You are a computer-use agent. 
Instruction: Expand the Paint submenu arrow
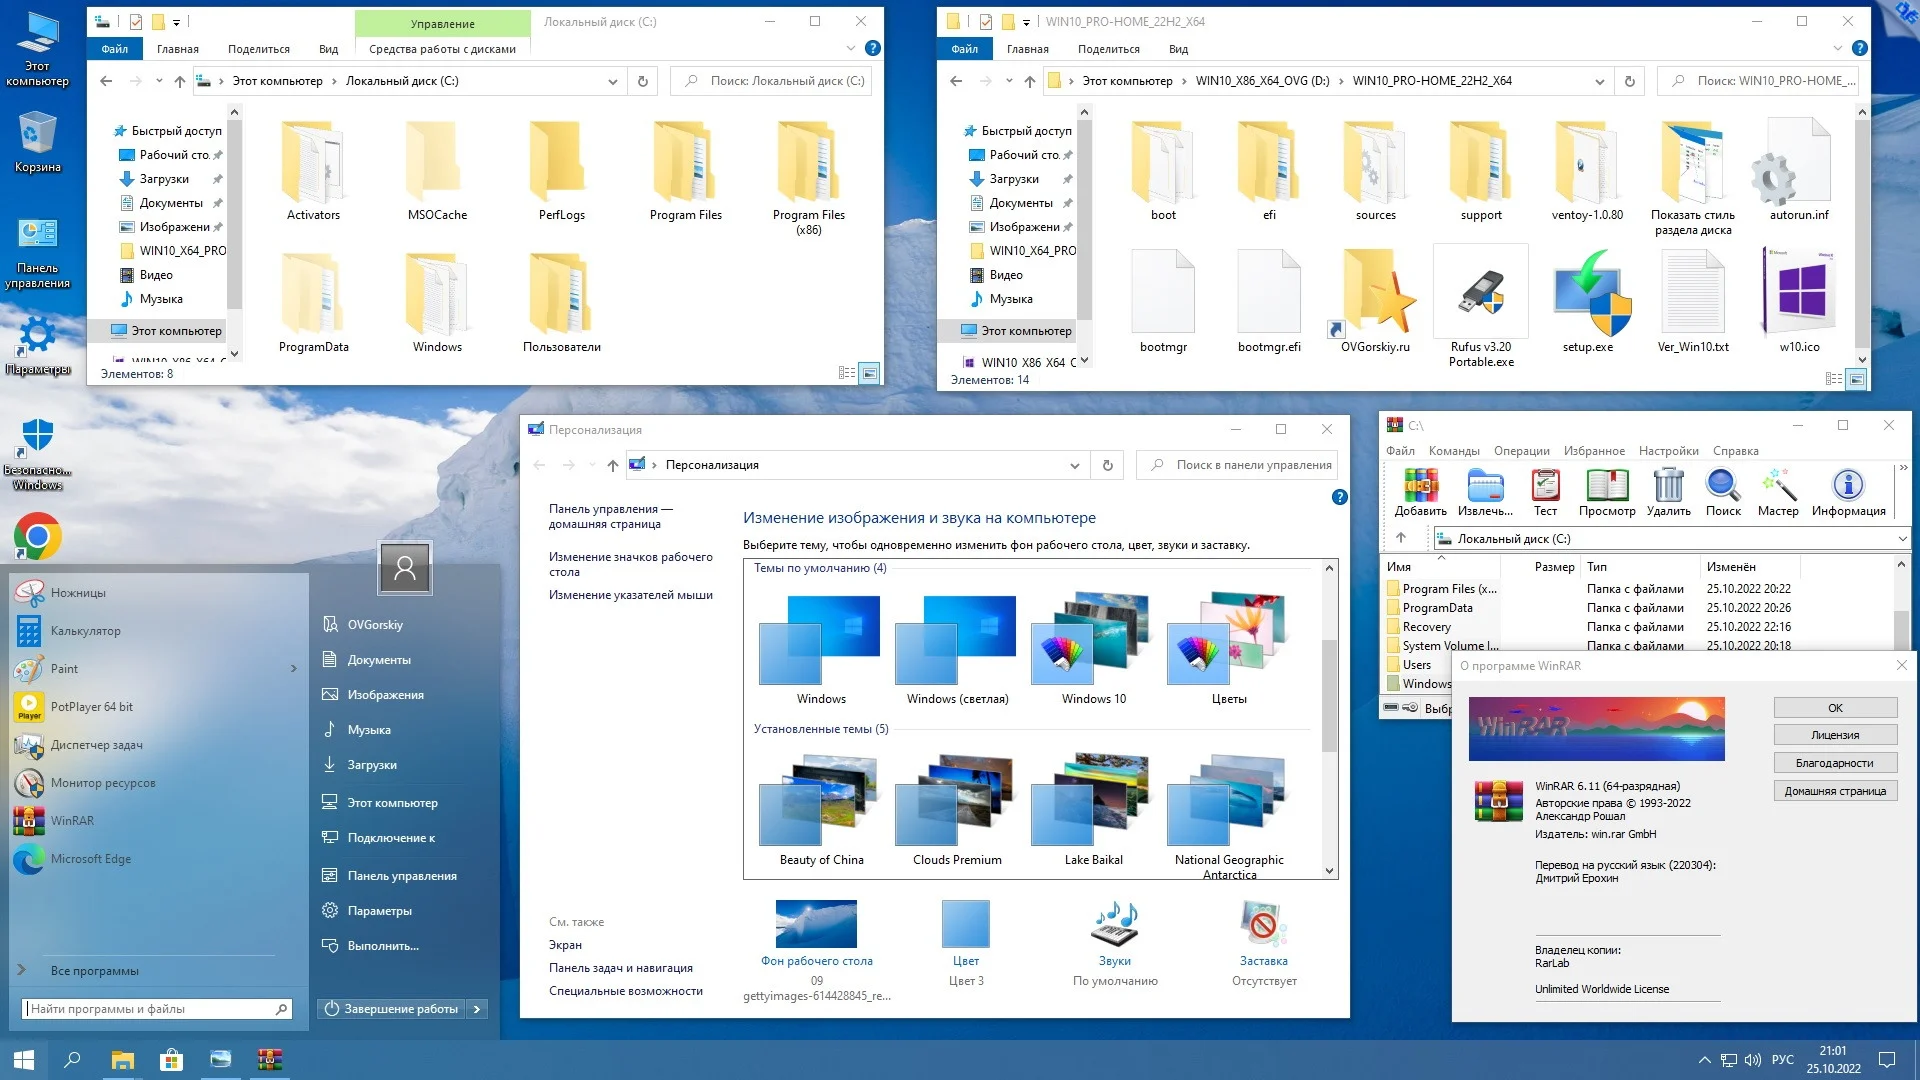click(x=294, y=669)
